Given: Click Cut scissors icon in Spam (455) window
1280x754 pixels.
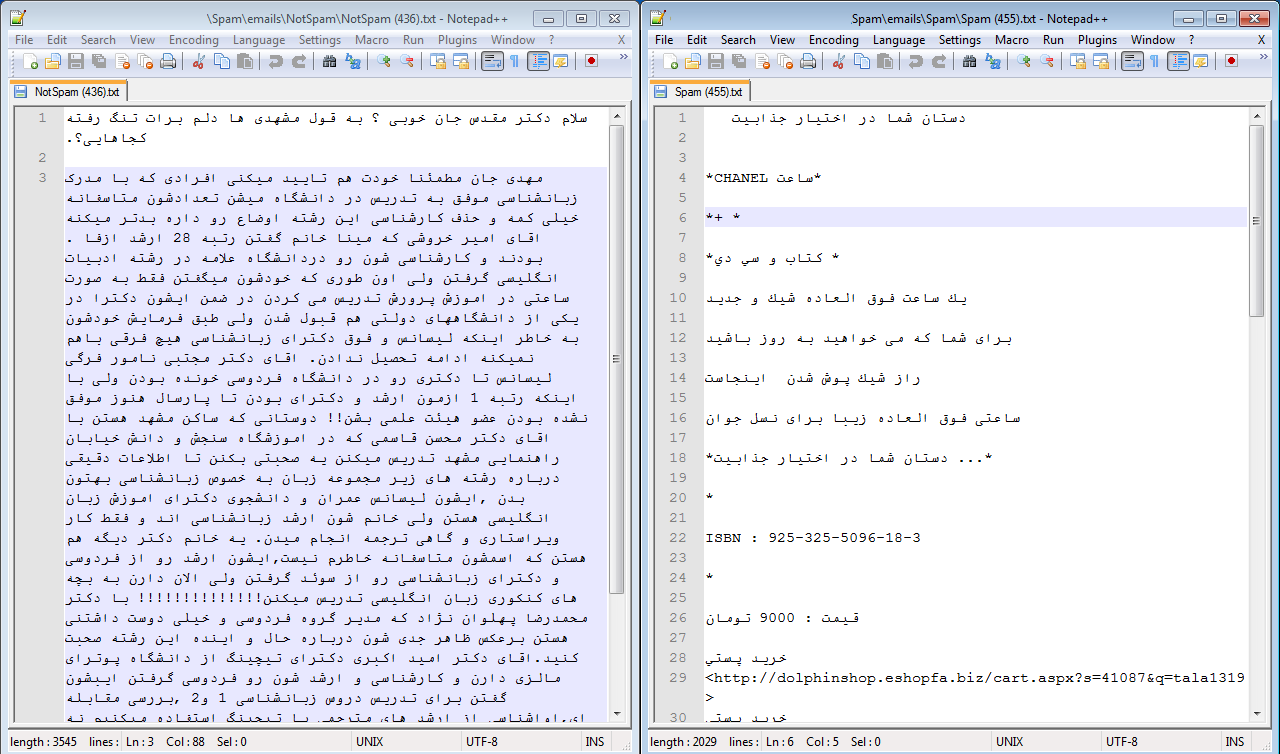Looking at the screenshot, I should click(838, 61).
